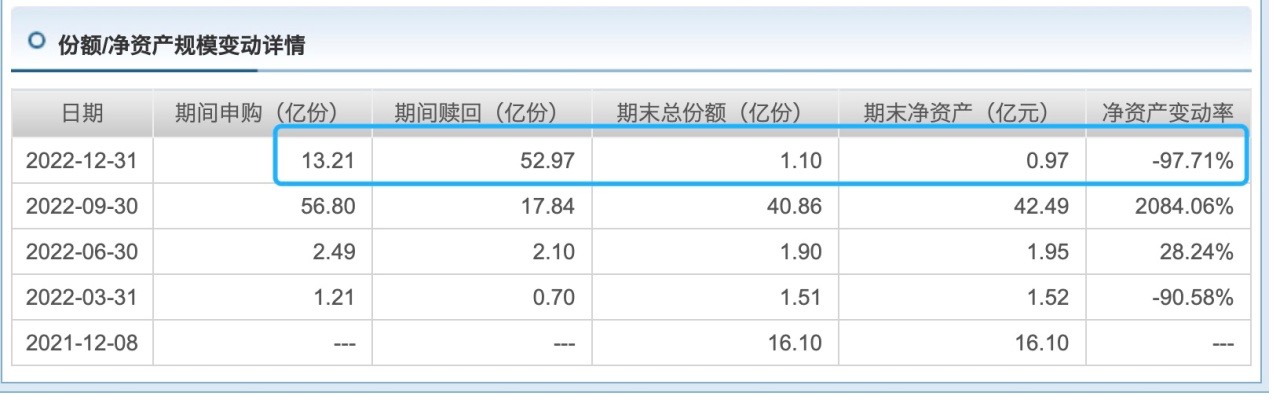Select the 42.49 net asset value

coord(1045,206)
